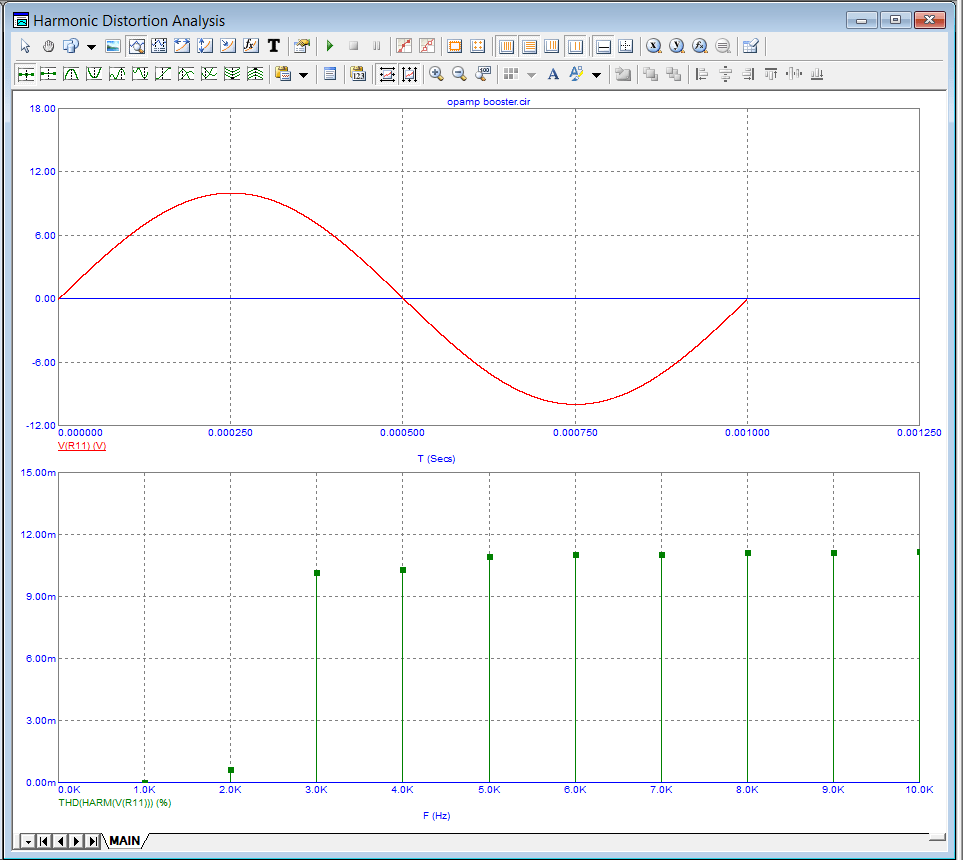This screenshot has height=860, width=964.
Task: Select the V(R11) (V) curve label
Action: point(82,446)
